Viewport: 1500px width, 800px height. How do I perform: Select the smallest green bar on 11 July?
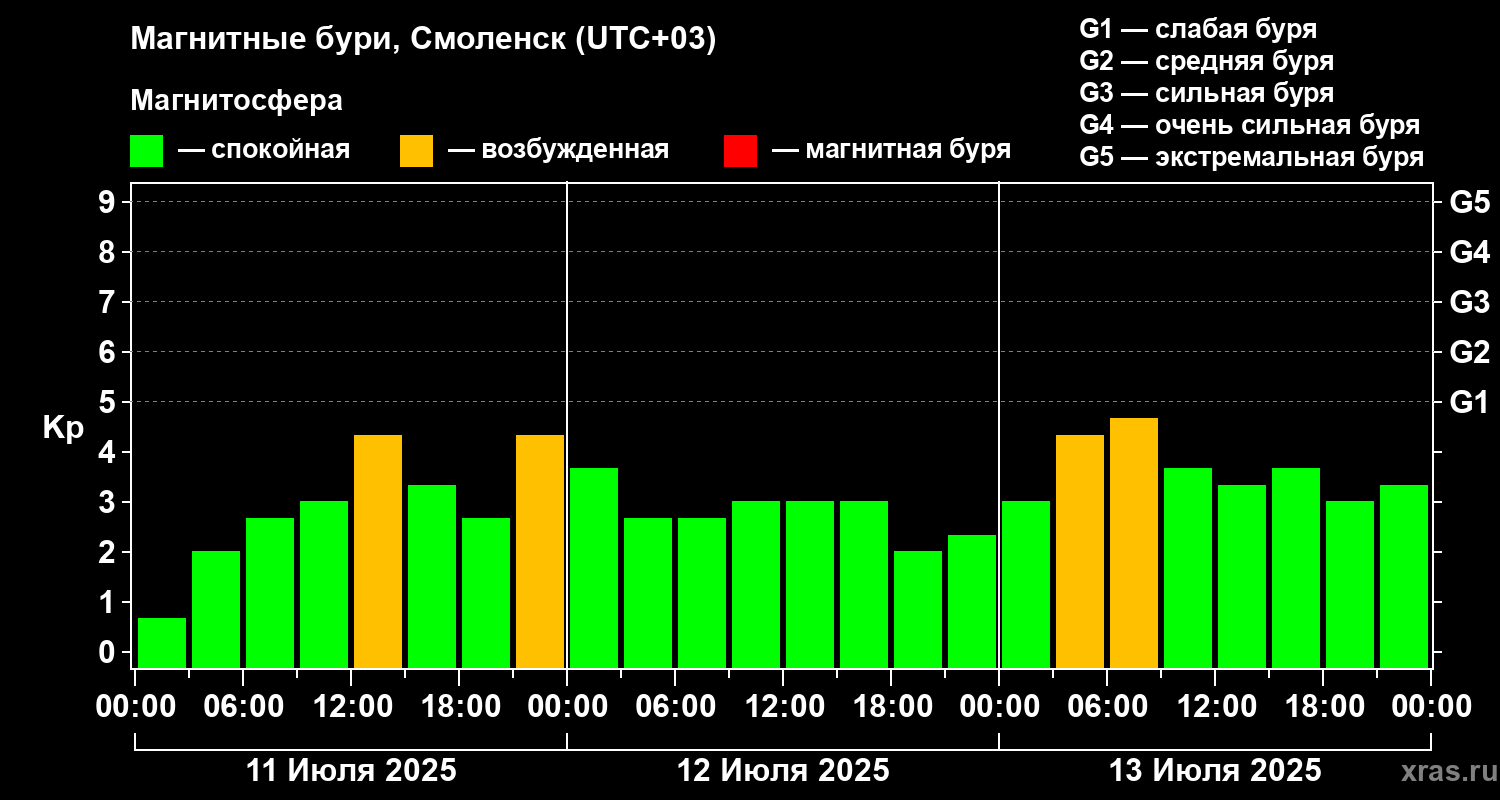point(162,643)
